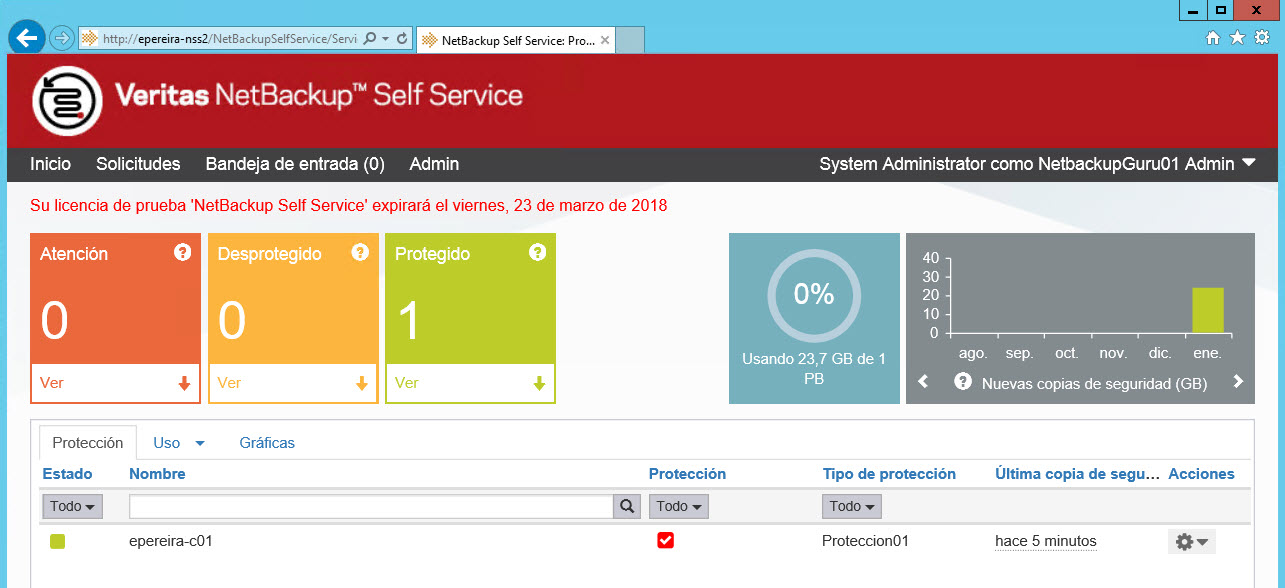Open the Admin menu
This screenshot has height=588, width=1285.
point(434,164)
